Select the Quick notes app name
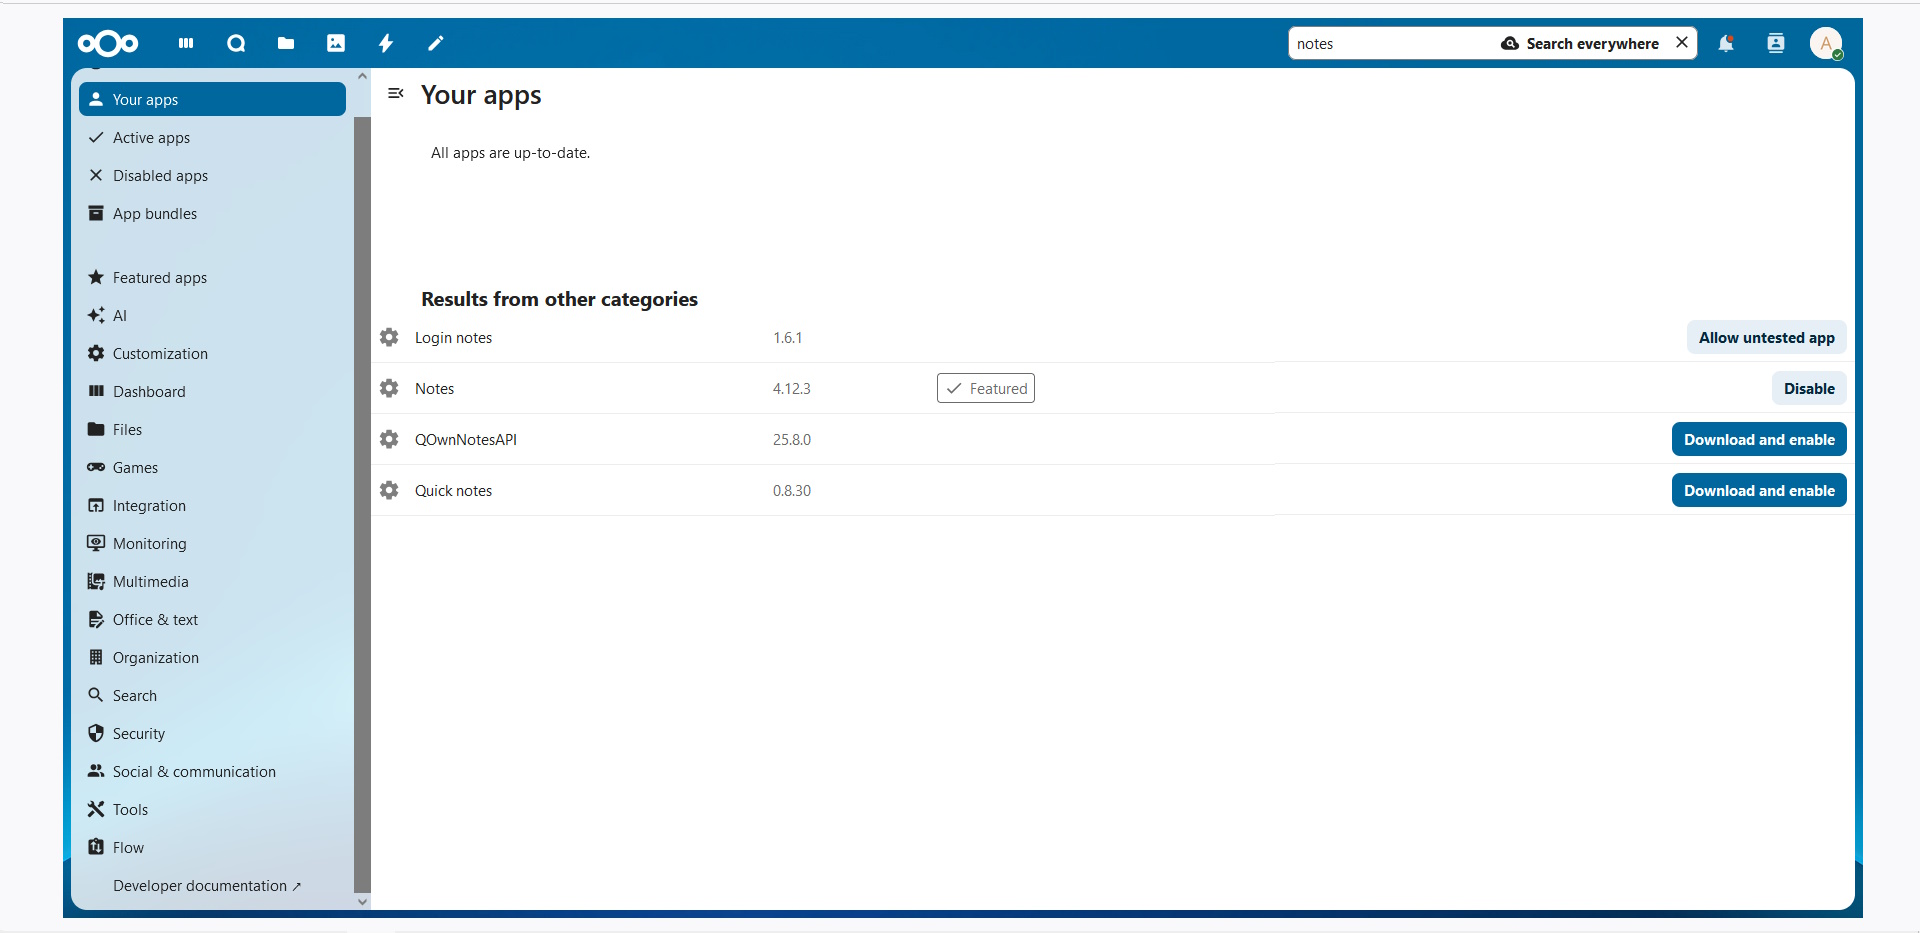Screen dimensions: 1920x933 coord(454,490)
